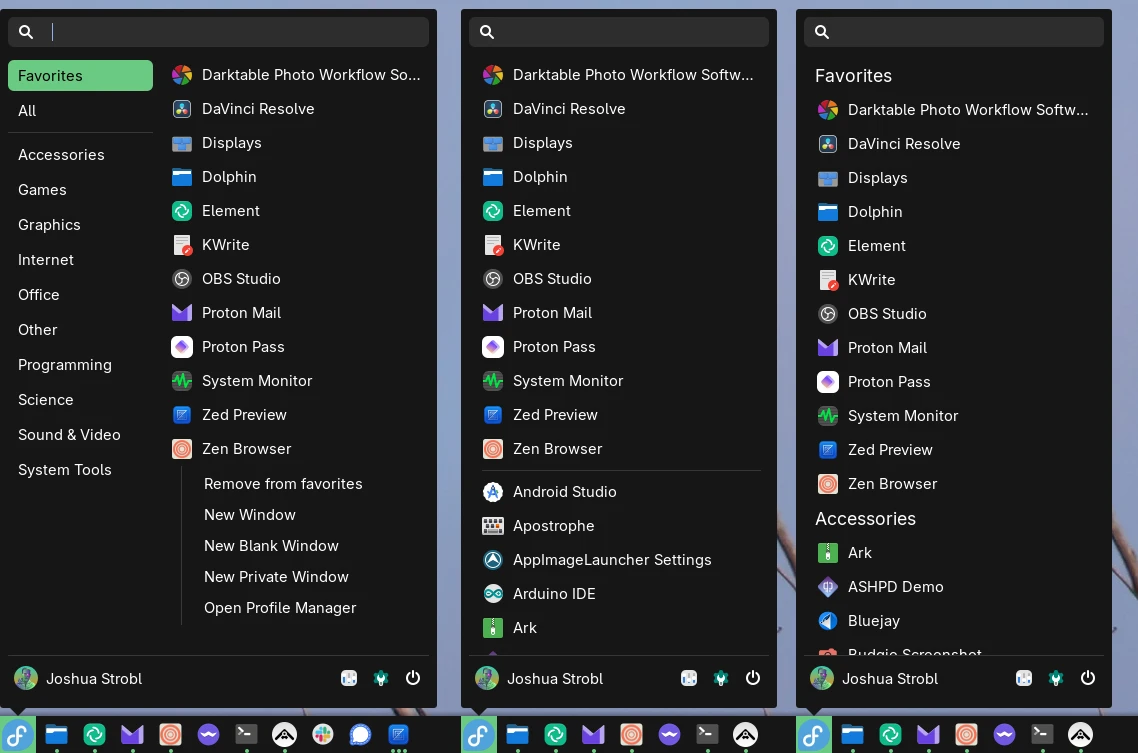Viewport: 1138px width, 753px height.
Task: Click OBS Studio icon in middle menu
Action: pos(493,279)
